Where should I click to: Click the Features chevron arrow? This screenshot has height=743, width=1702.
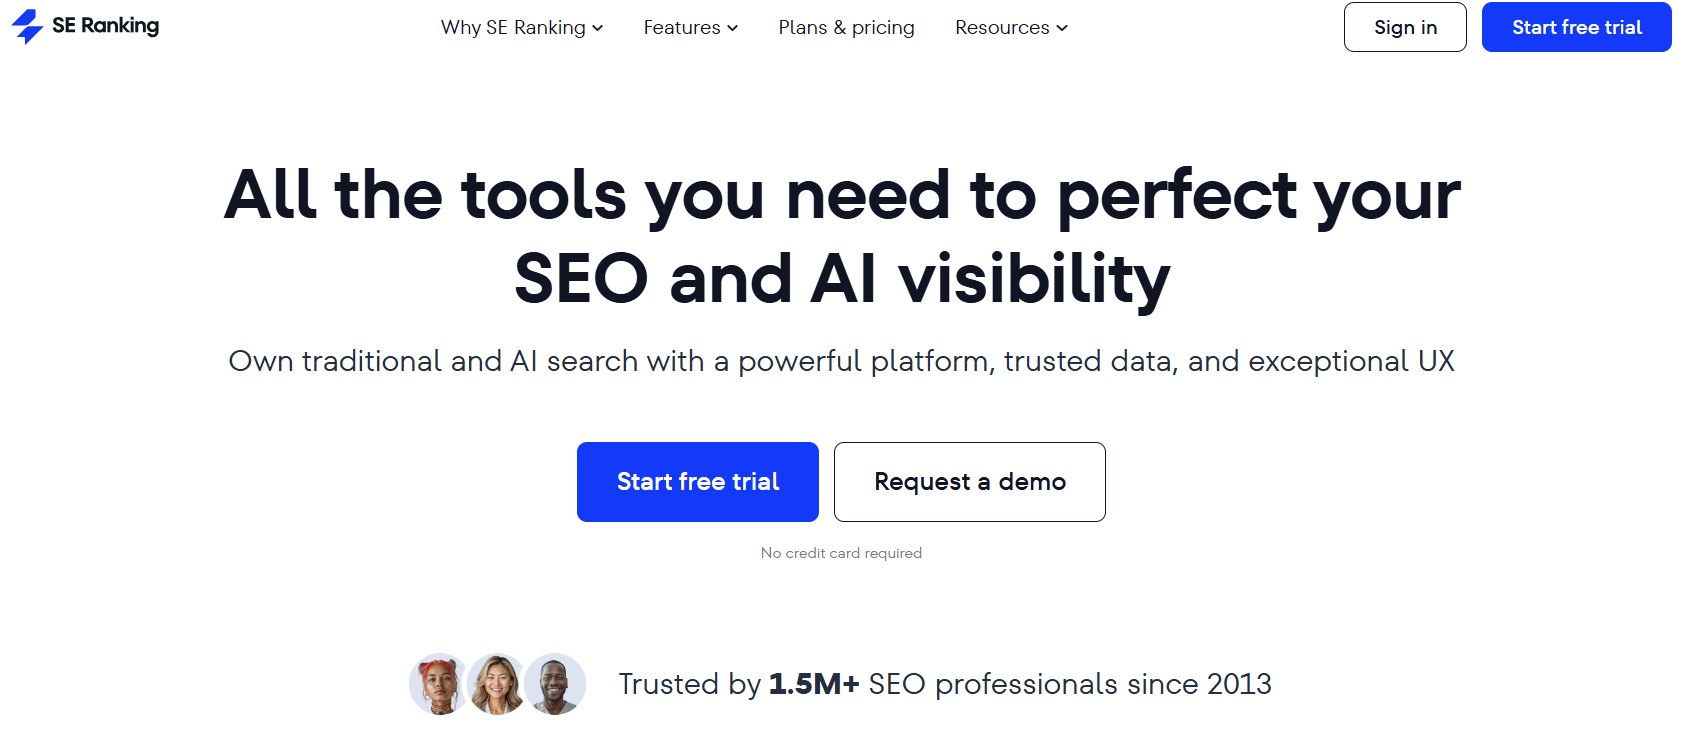pos(732,28)
